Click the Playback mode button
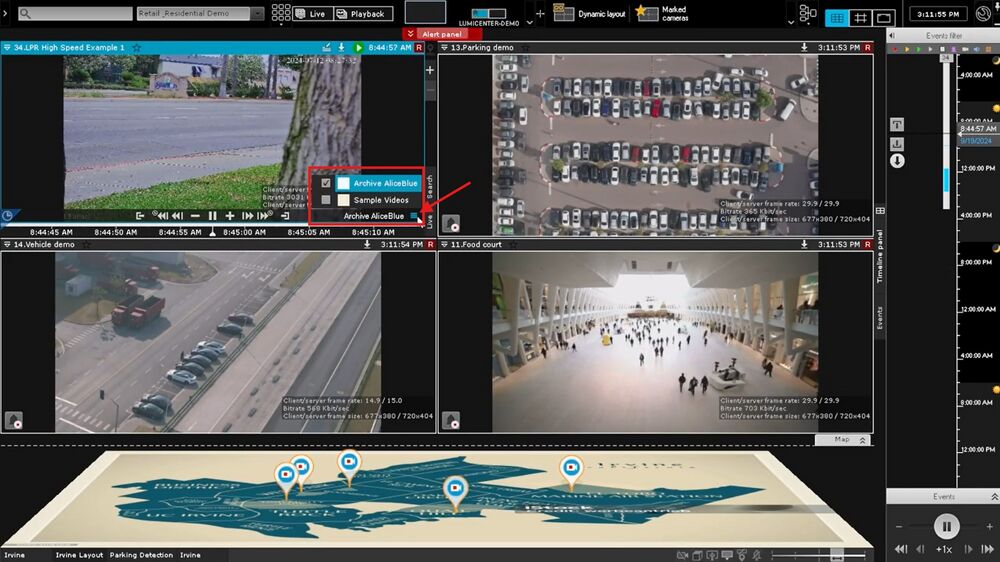The height and width of the screenshot is (562, 1000). tap(361, 14)
